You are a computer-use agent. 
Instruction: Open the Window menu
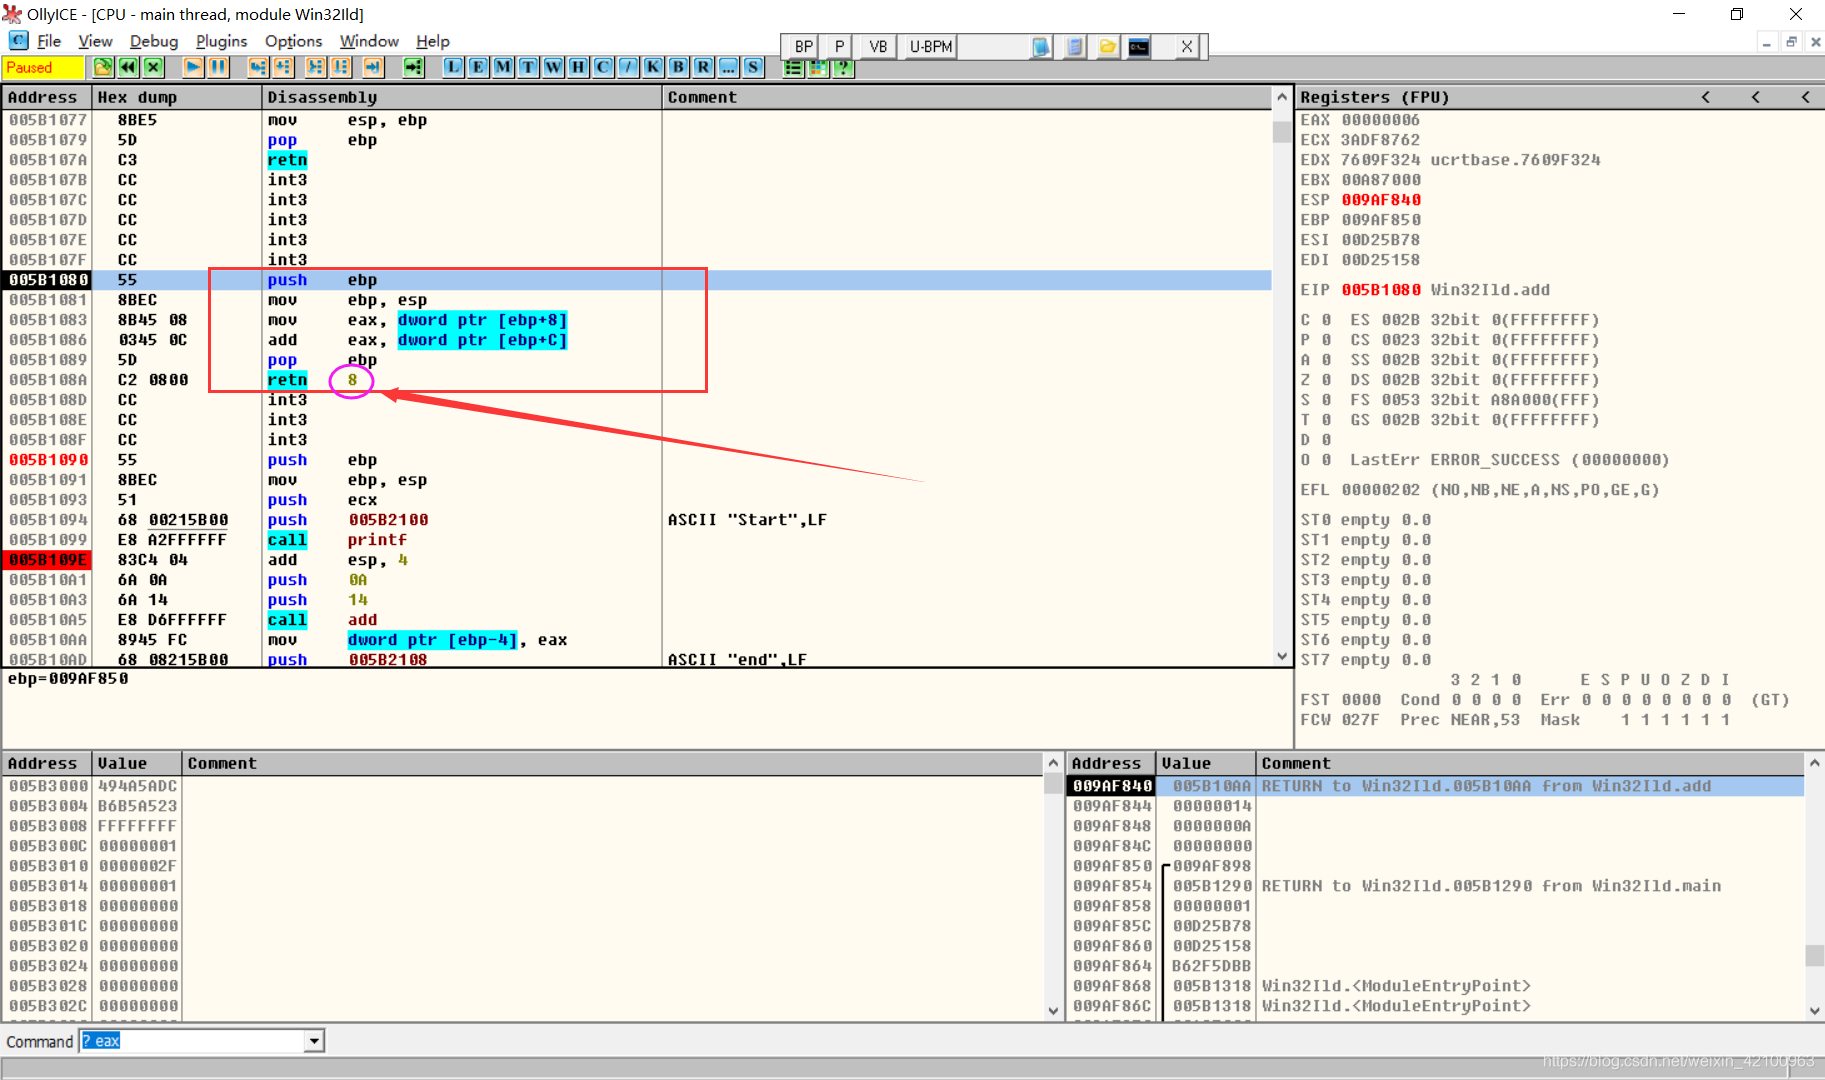pos(369,41)
